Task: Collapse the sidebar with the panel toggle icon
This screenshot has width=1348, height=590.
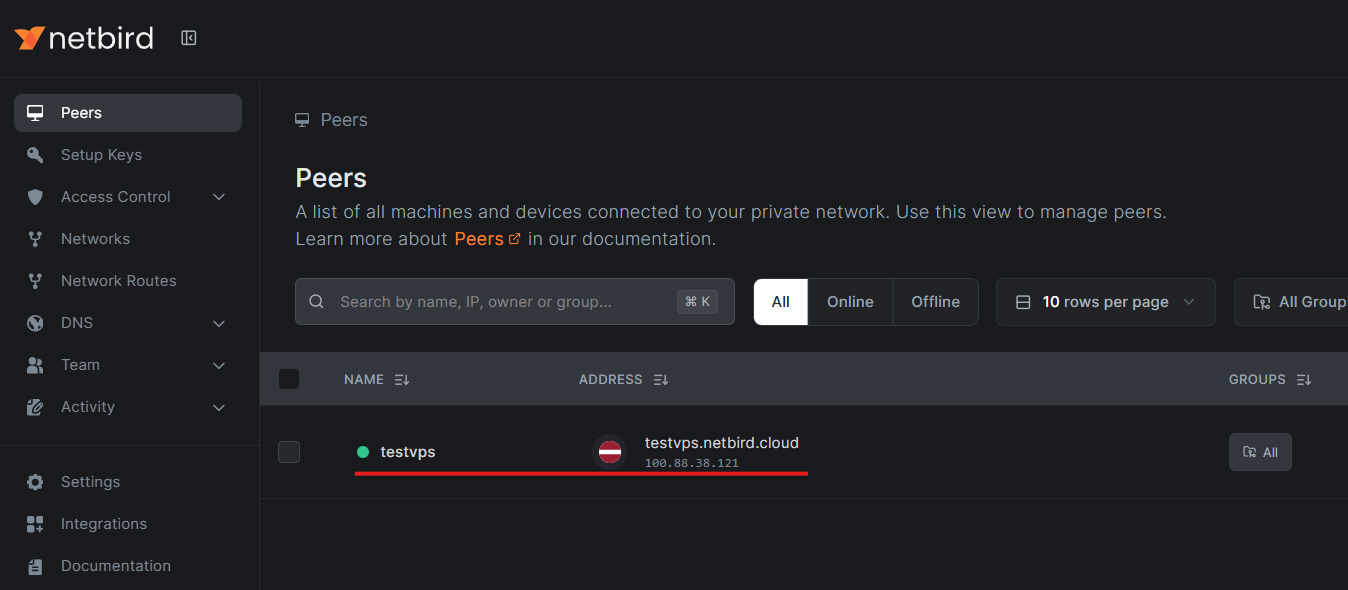Action: [189, 38]
